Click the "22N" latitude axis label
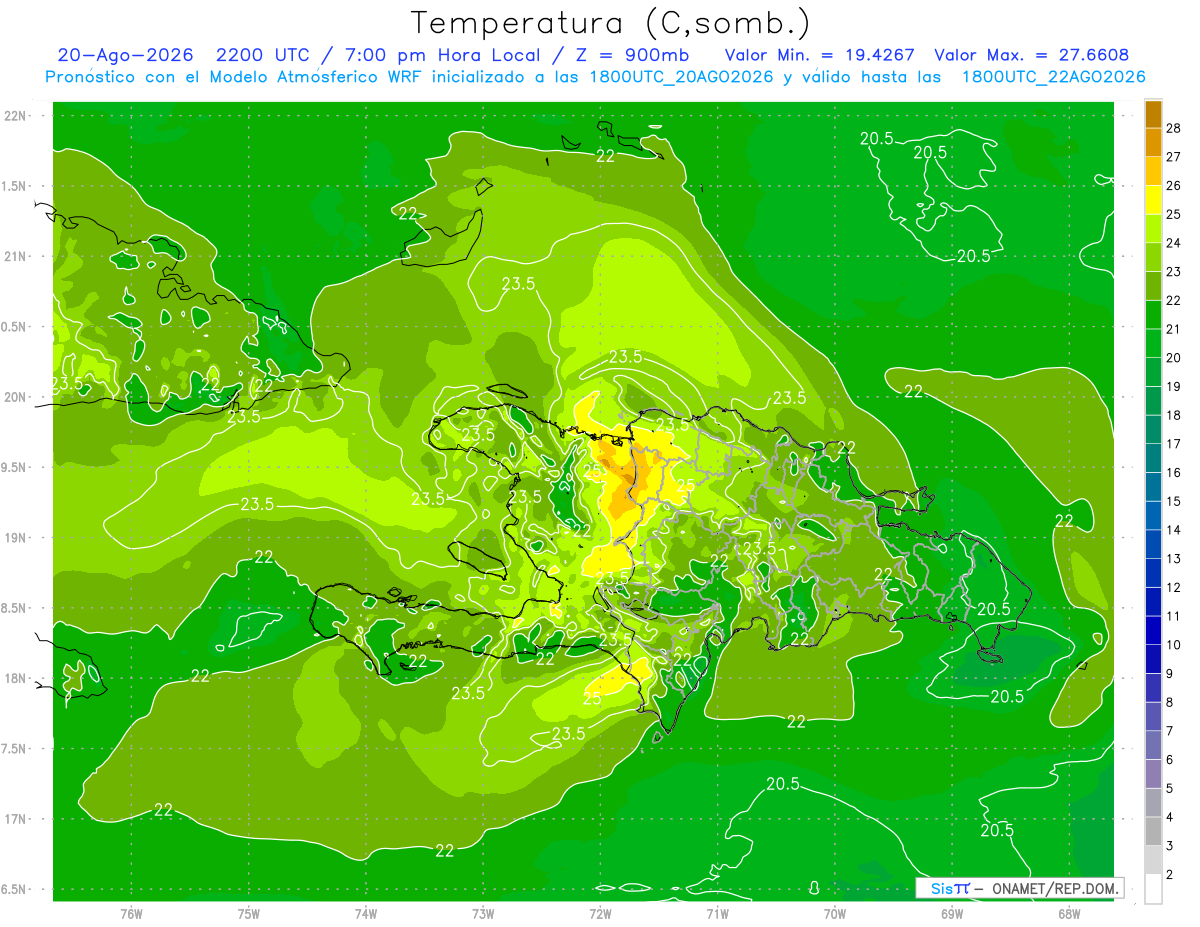The height and width of the screenshot is (927, 1200). click(15, 116)
